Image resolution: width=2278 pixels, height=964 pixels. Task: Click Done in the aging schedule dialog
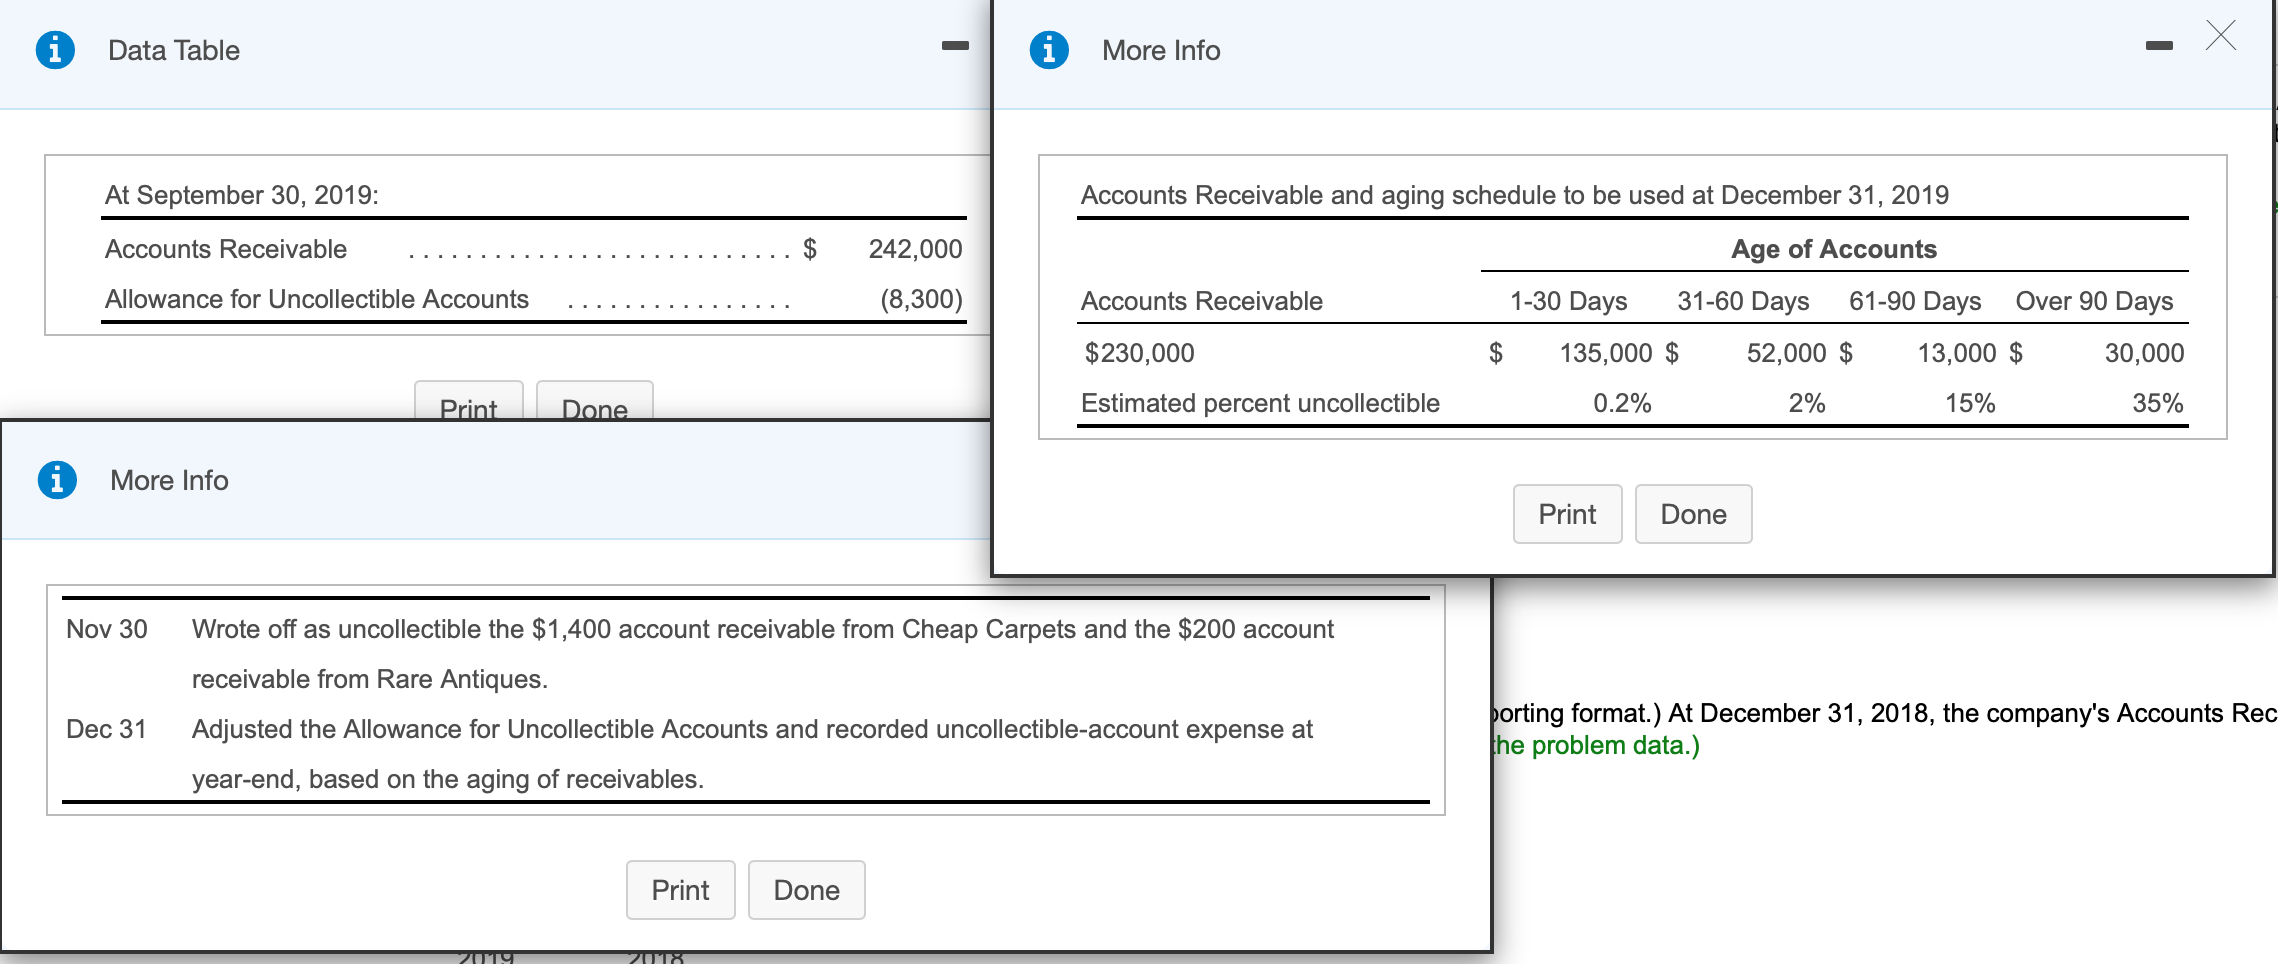coord(1694,514)
